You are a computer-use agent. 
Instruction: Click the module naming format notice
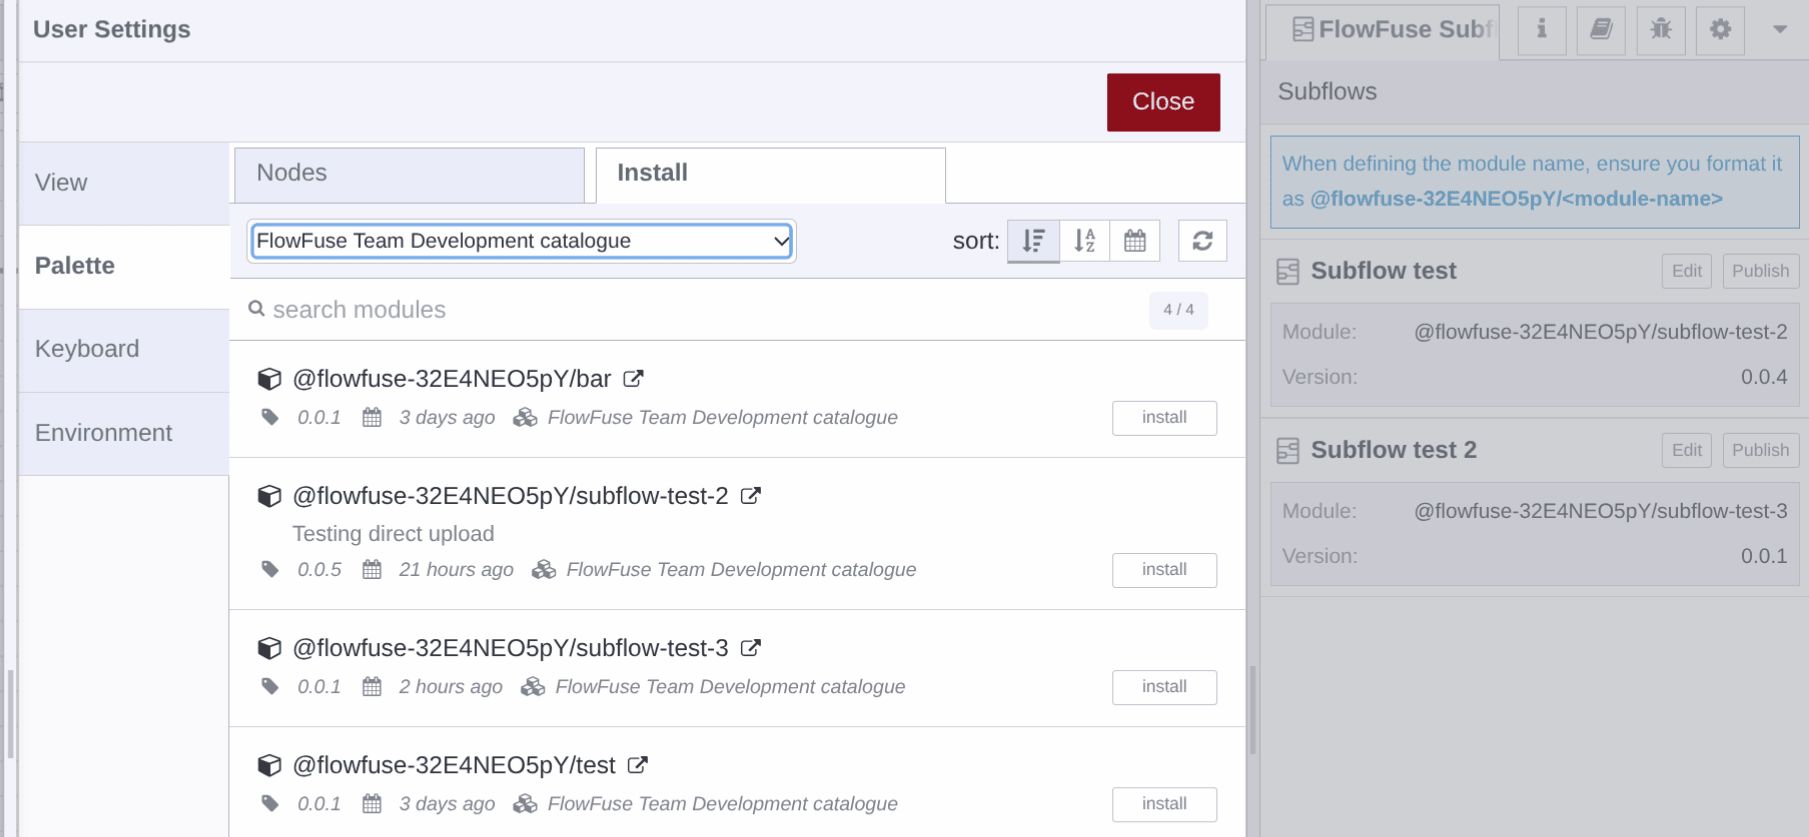[1534, 182]
